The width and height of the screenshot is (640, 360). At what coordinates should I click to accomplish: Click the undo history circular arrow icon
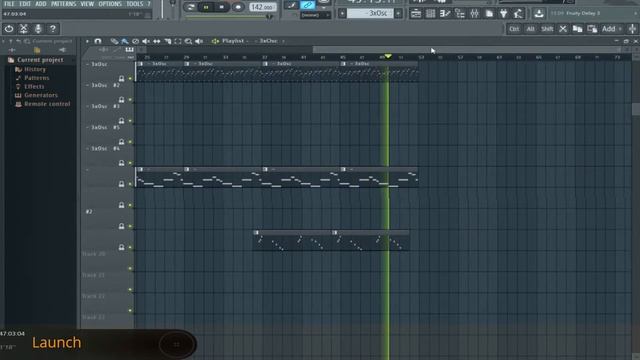pos(9,29)
